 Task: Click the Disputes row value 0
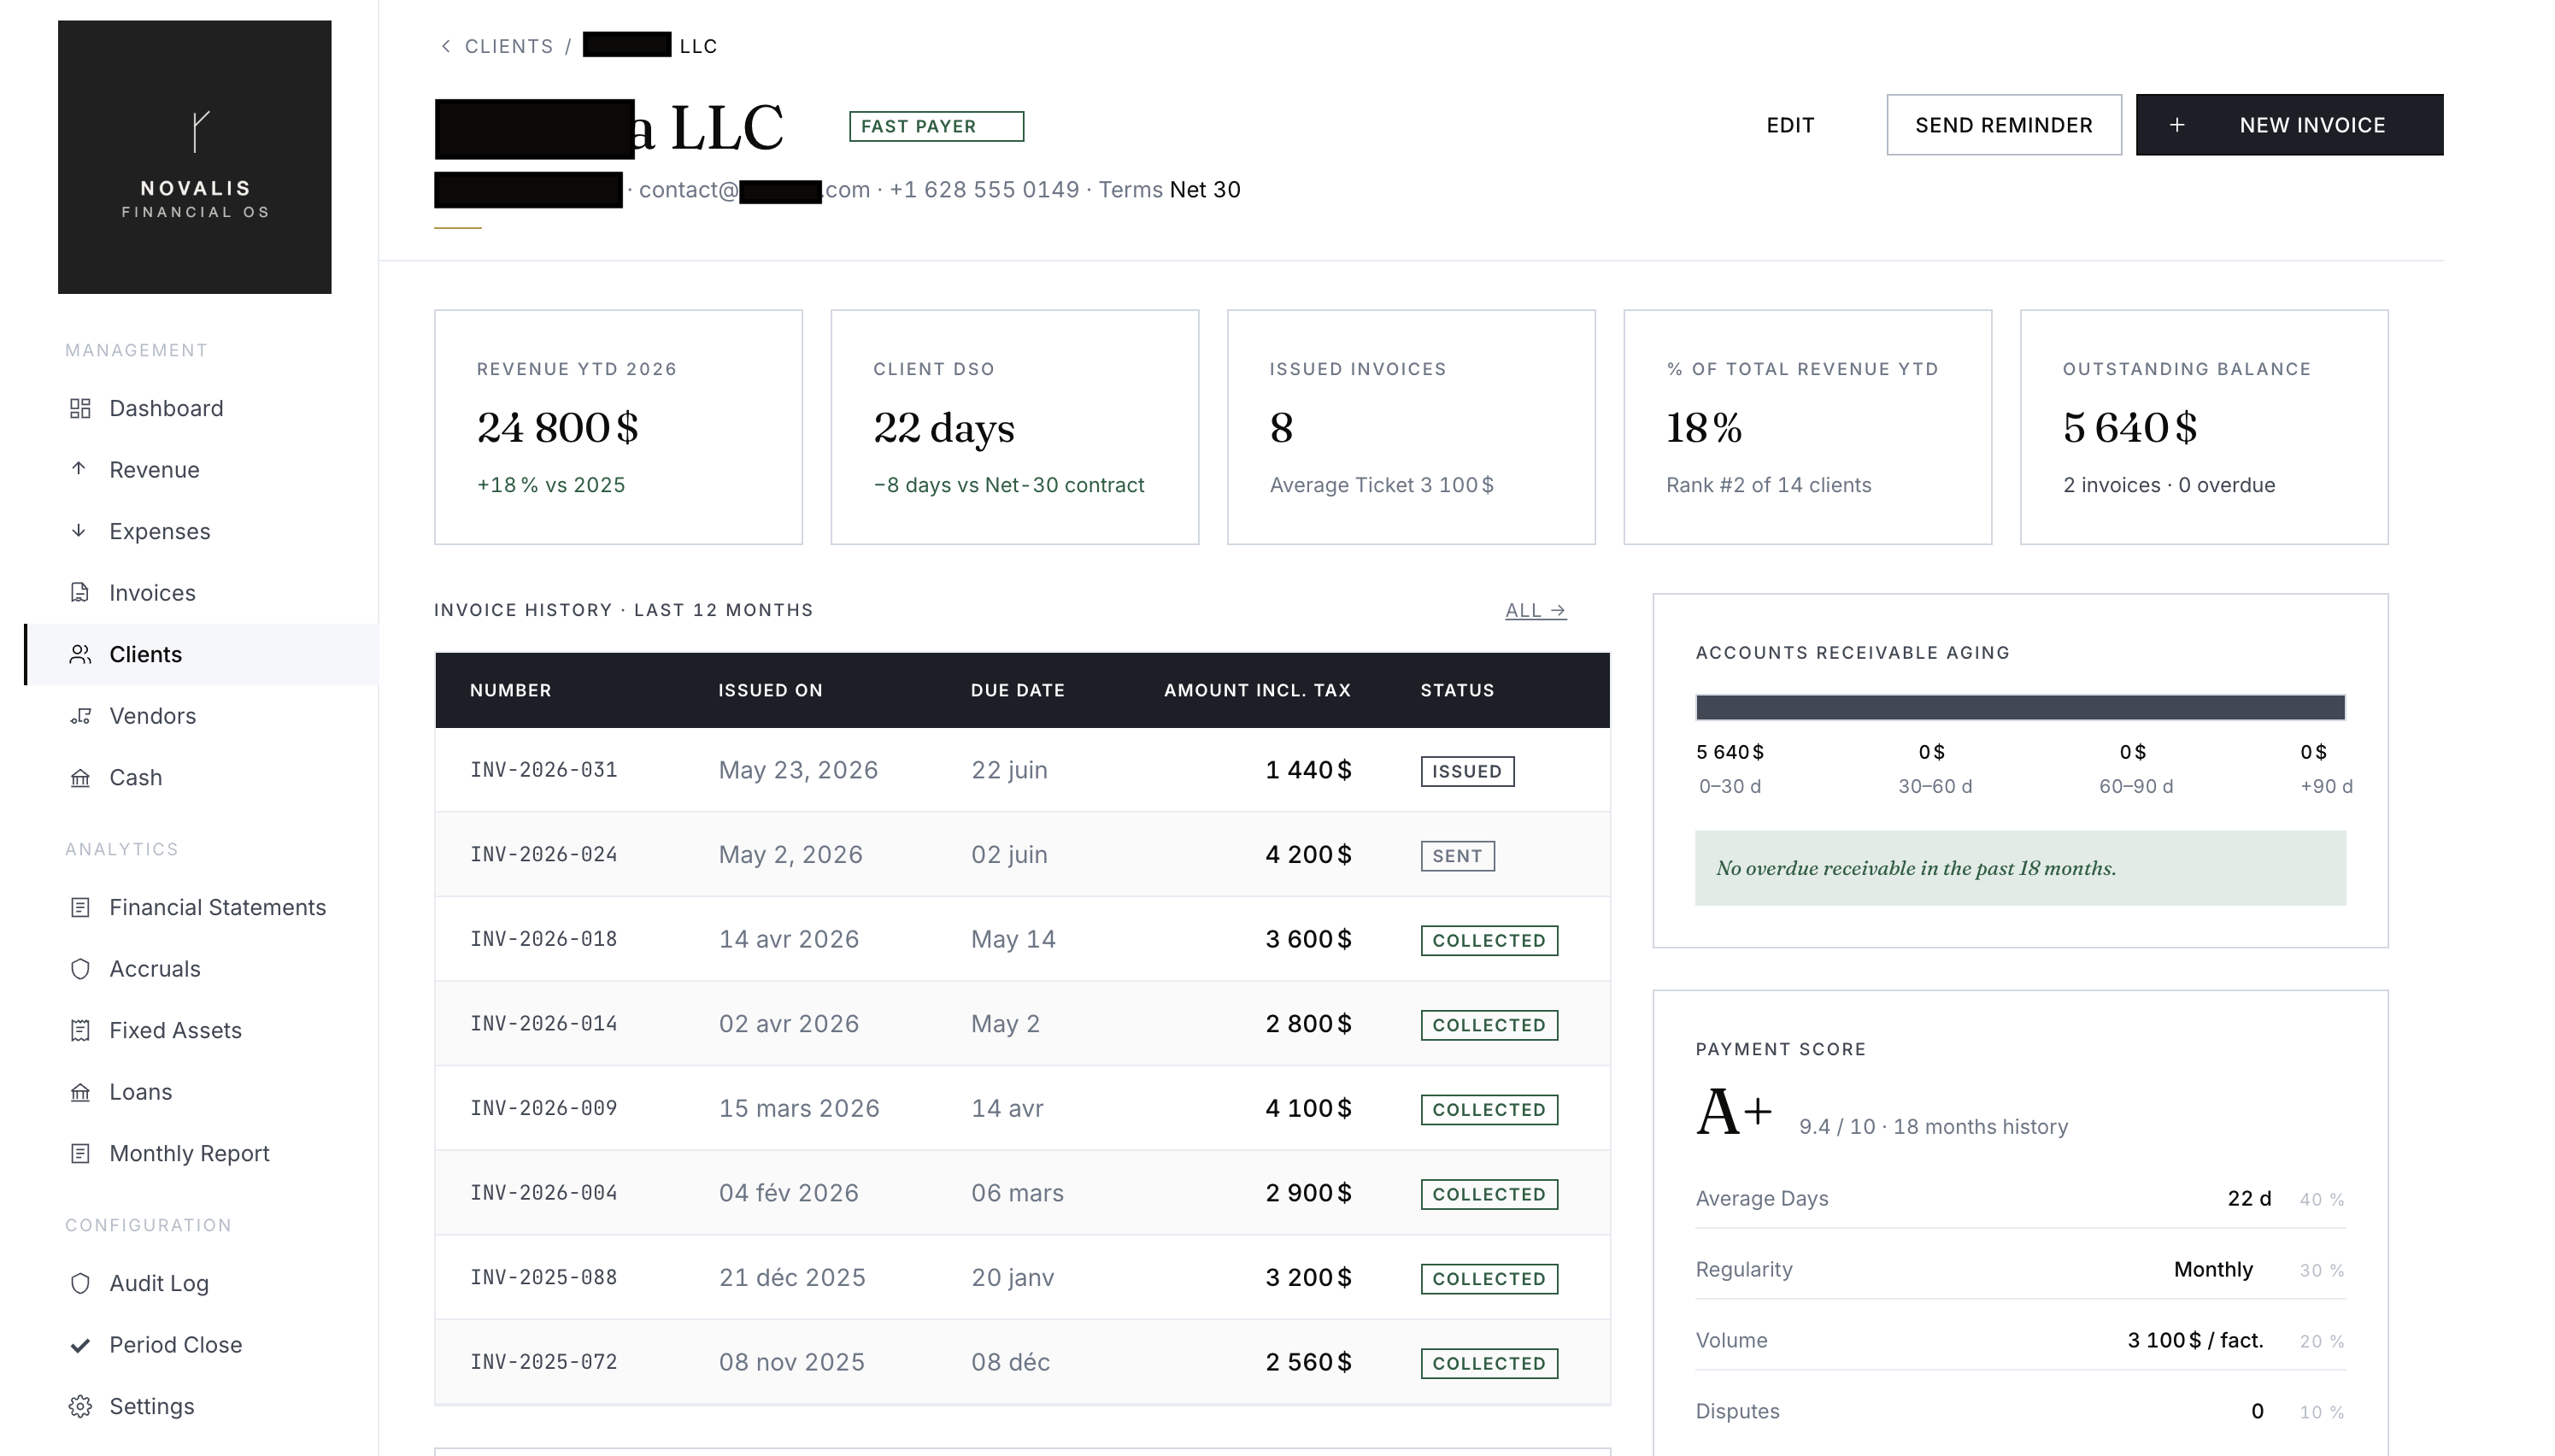2256,1411
